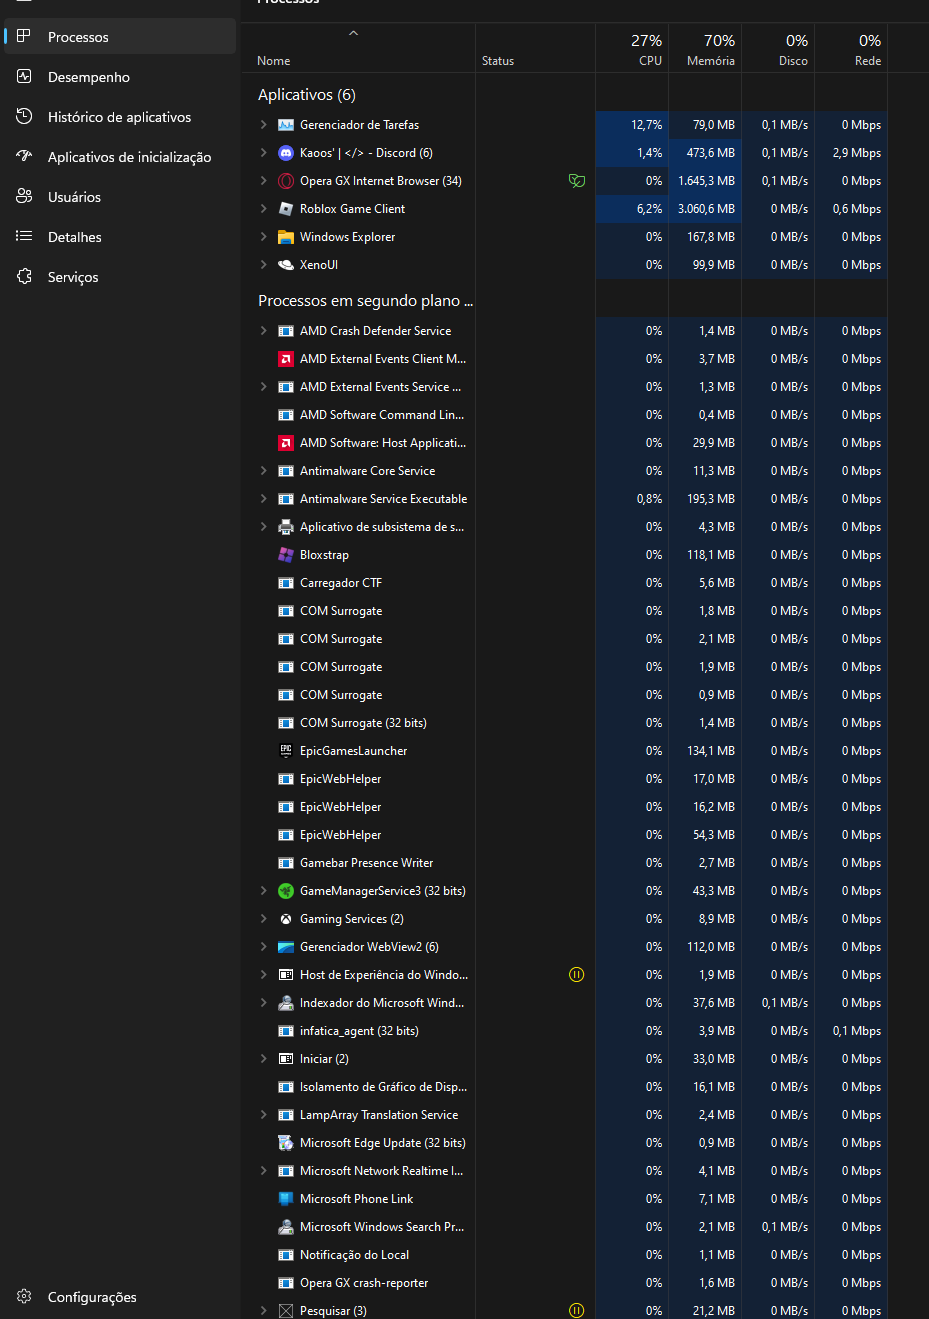The width and height of the screenshot is (929, 1319).
Task: Click the efficiency mode leaf icon for Opera GX
Action: pos(577,181)
